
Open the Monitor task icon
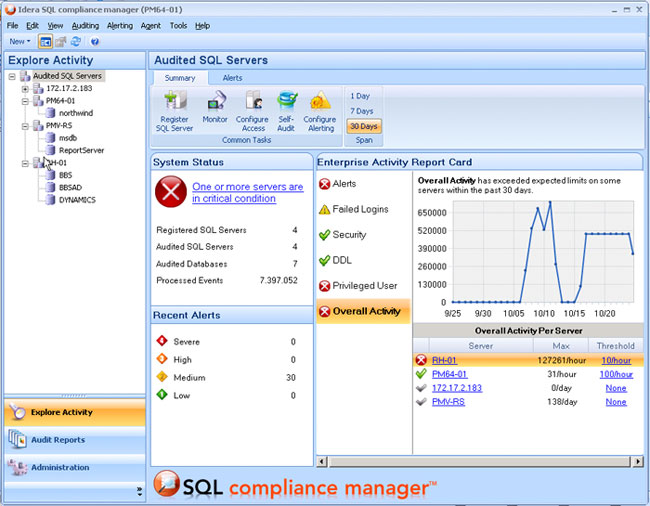click(x=216, y=100)
